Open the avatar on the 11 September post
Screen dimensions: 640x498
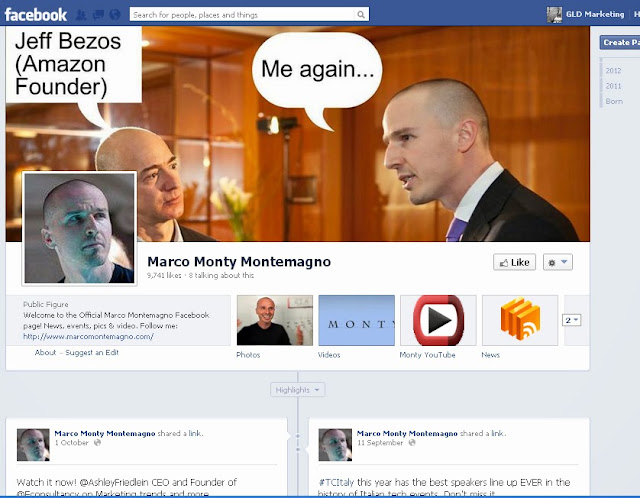click(335, 445)
